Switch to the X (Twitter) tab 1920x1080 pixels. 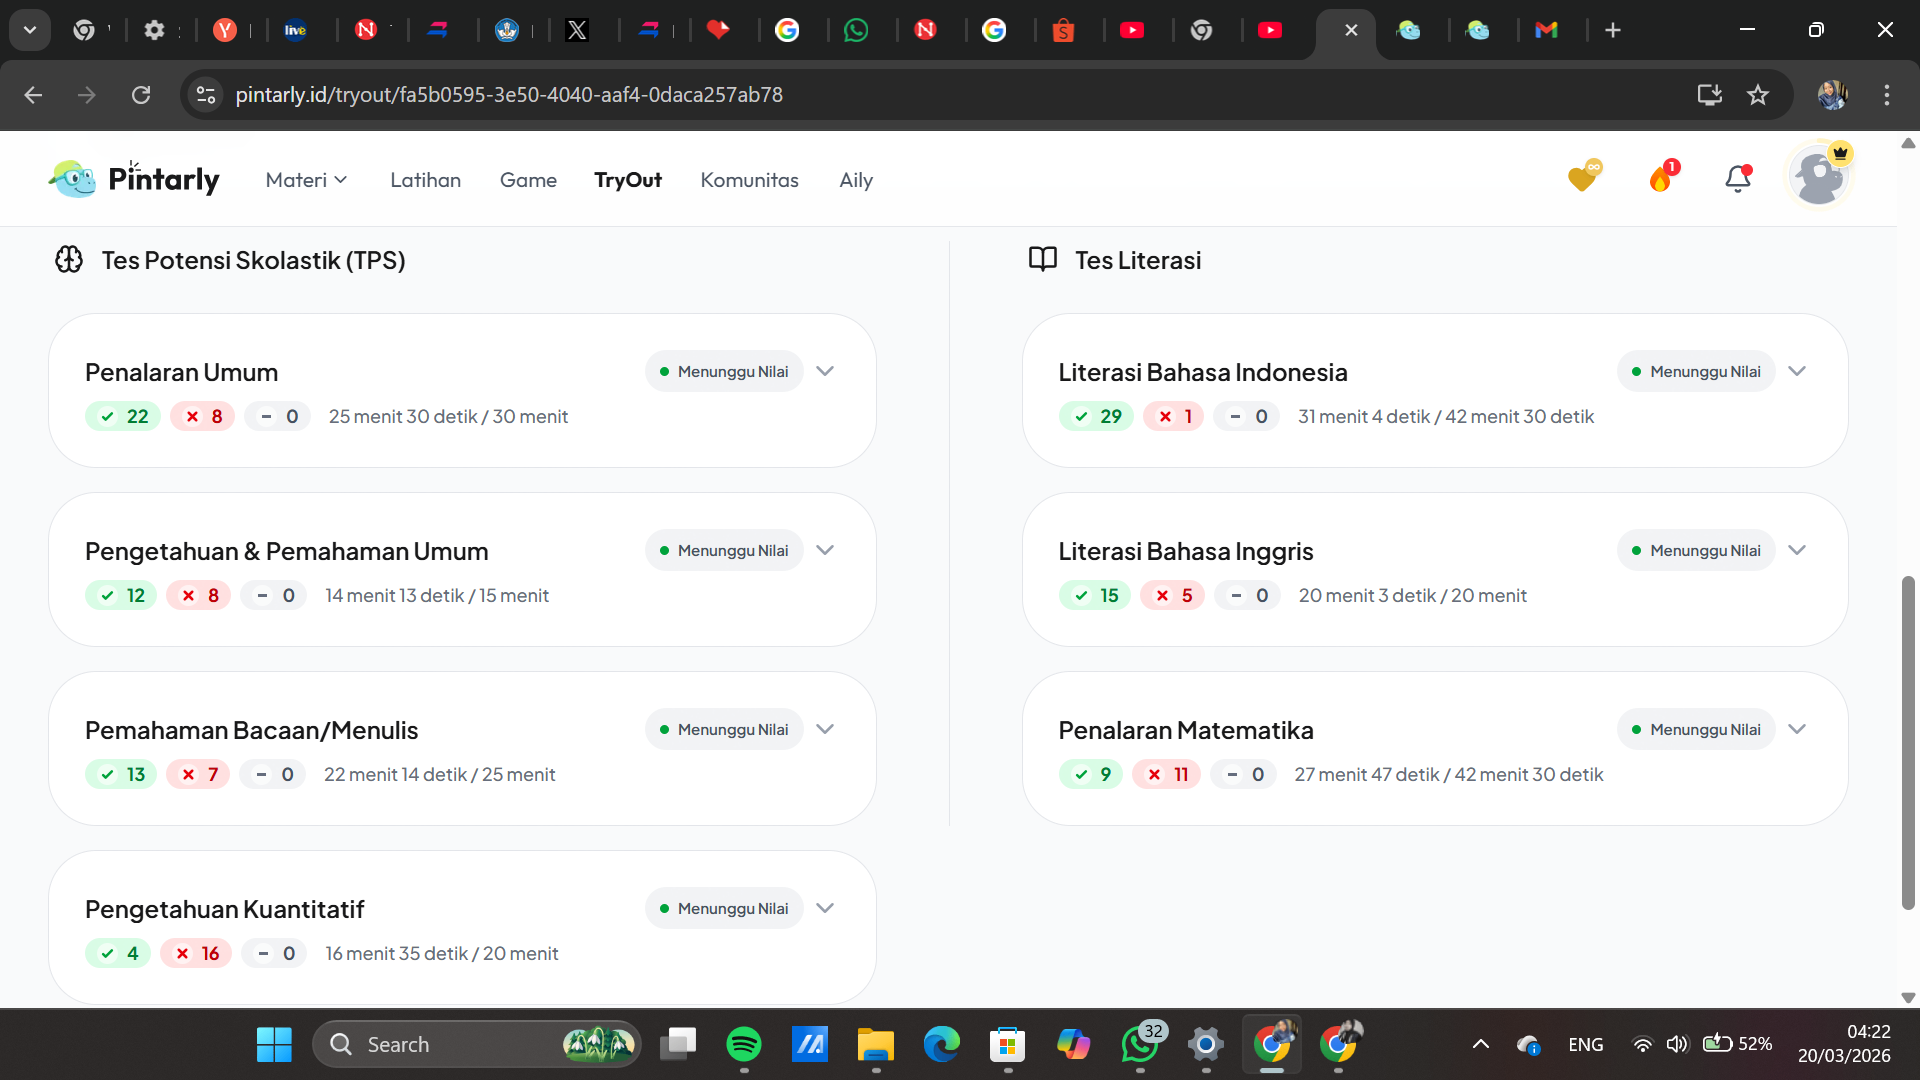coord(577,30)
